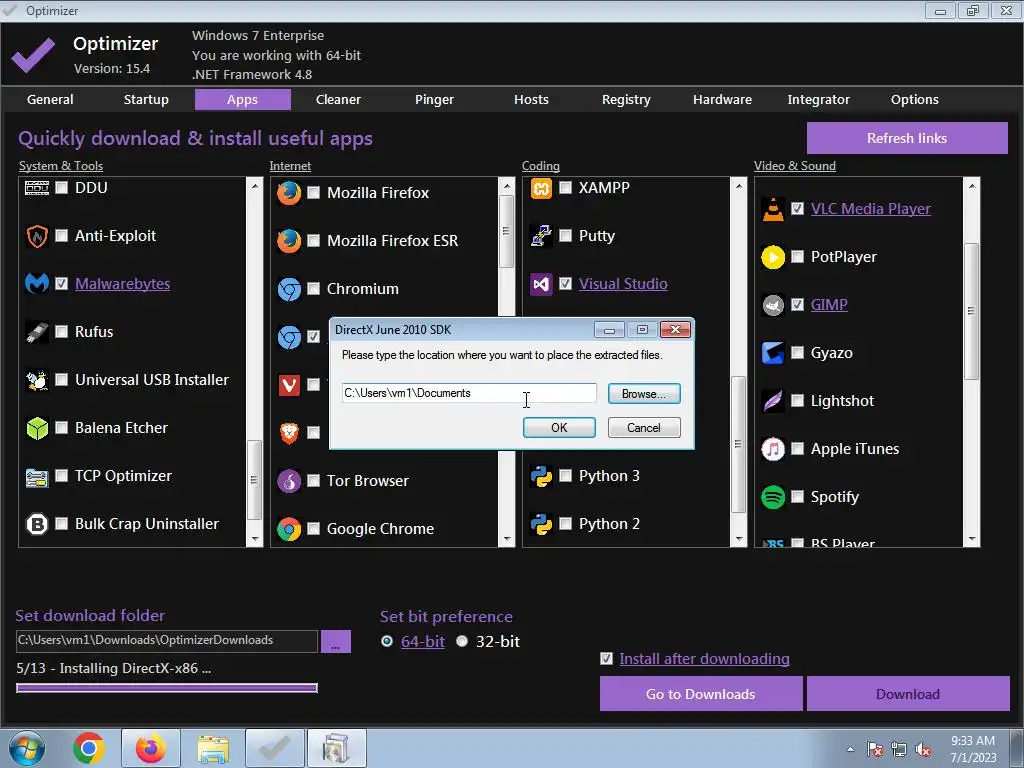Click the Google Chrome icon in the Internet list
Image resolution: width=1024 pixels, height=768 pixels.
point(289,528)
